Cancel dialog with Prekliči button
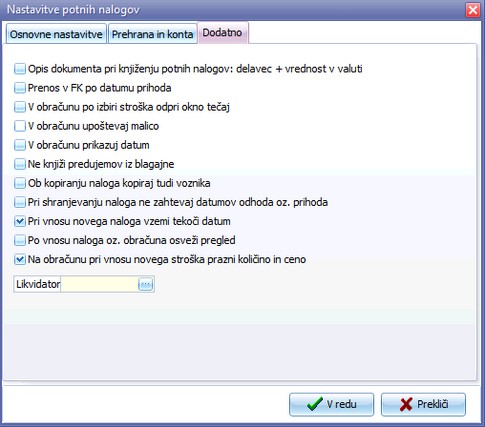Image resolution: width=485 pixels, height=427 pixels. [423, 404]
